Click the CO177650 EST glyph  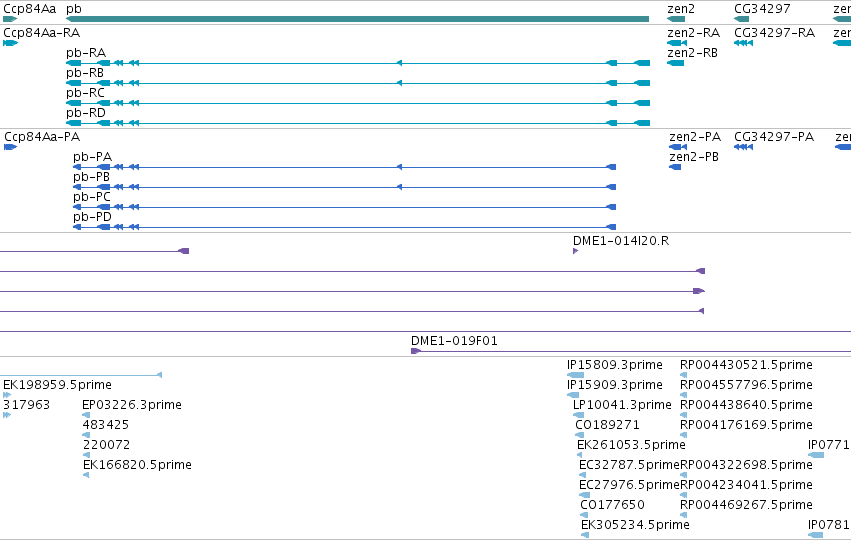click(x=585, y=515)
